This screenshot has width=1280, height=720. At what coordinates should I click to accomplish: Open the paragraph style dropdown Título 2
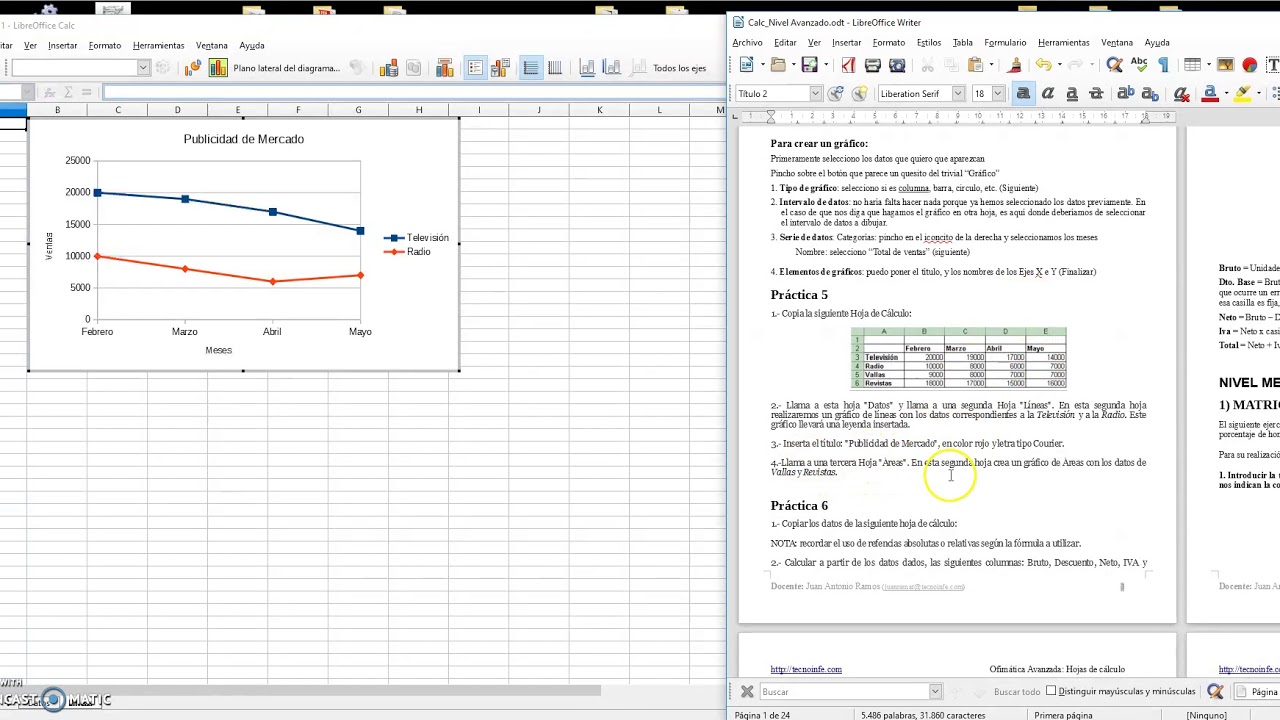tap(815, 94)
